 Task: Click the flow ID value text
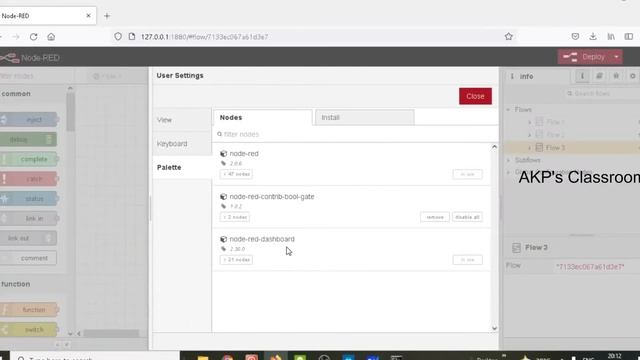click(x=590, y=267)
